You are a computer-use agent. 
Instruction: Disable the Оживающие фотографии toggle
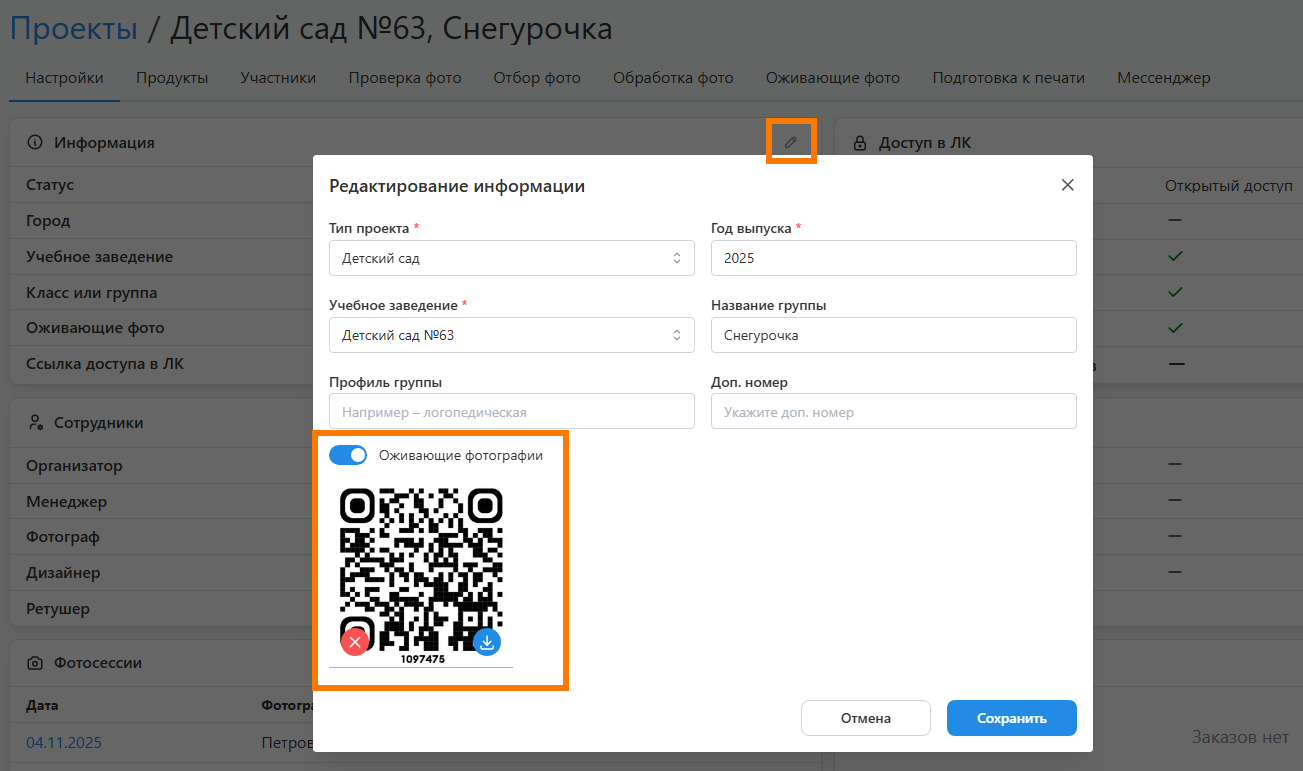pos(348,455)
